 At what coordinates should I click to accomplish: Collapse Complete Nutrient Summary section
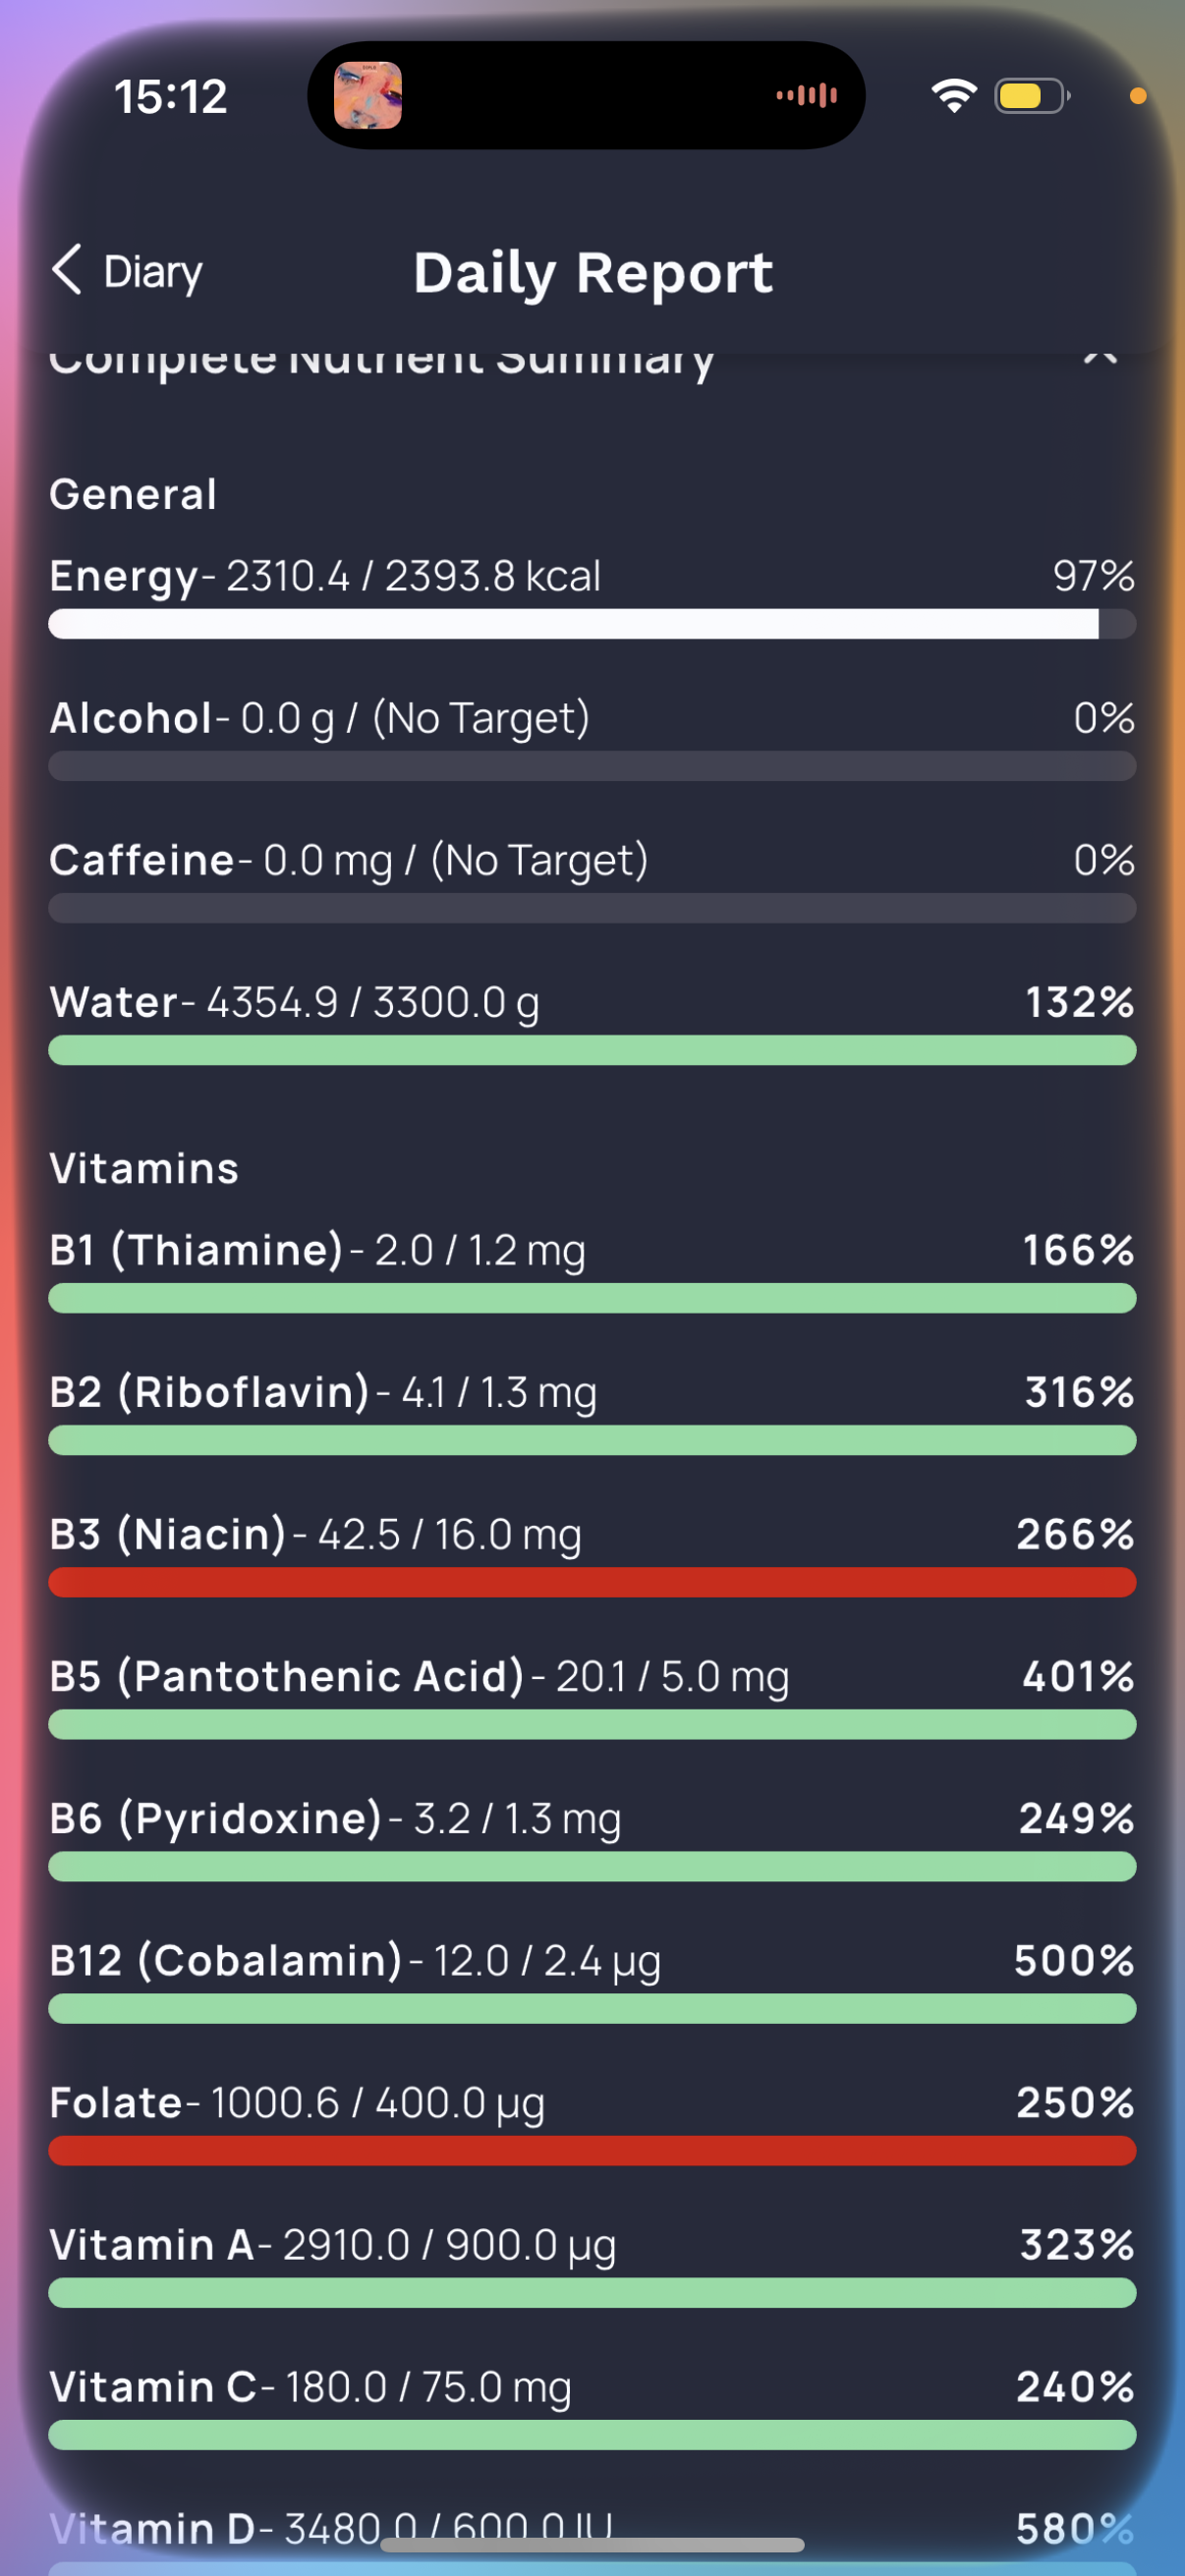1100,357
